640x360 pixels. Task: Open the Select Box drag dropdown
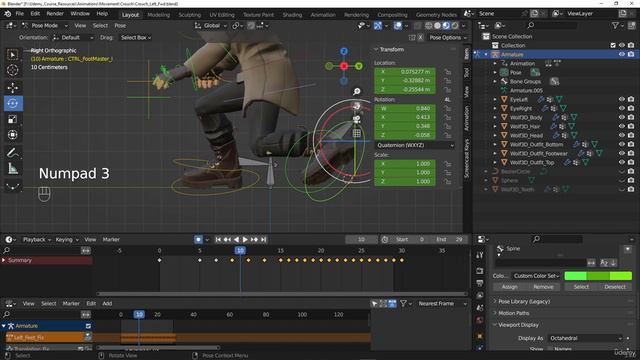[136, 38]
